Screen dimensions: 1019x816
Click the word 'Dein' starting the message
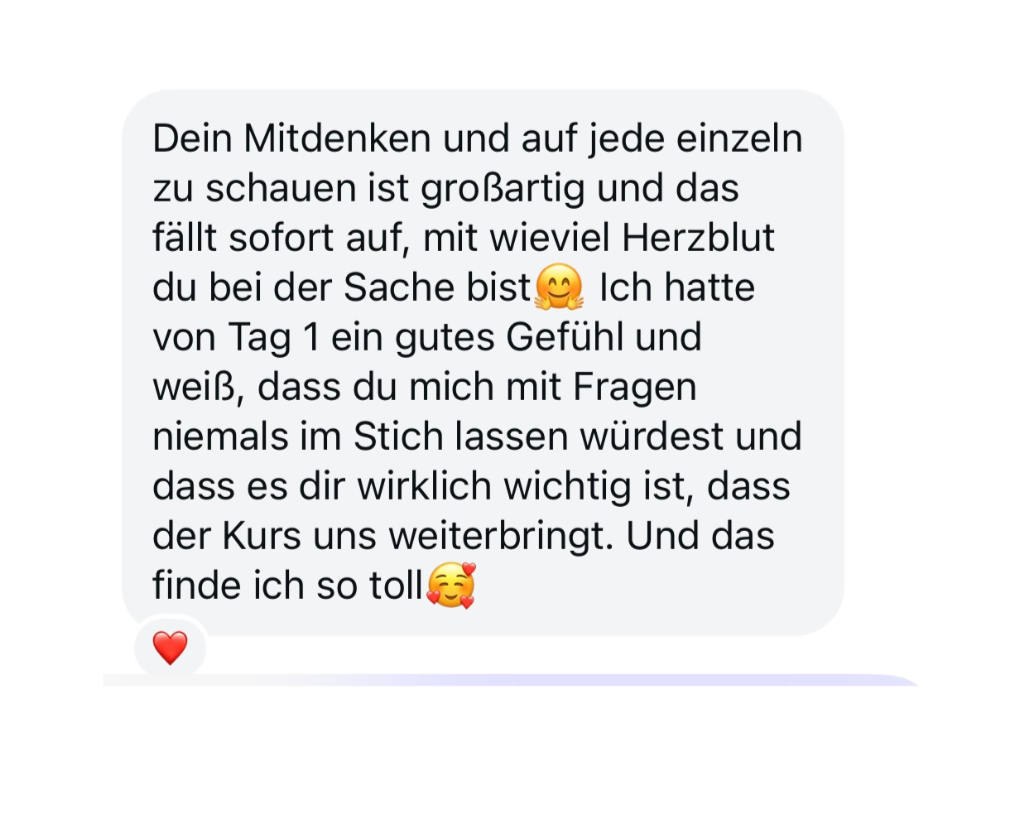pyautogui.click(x=192, y=138)
